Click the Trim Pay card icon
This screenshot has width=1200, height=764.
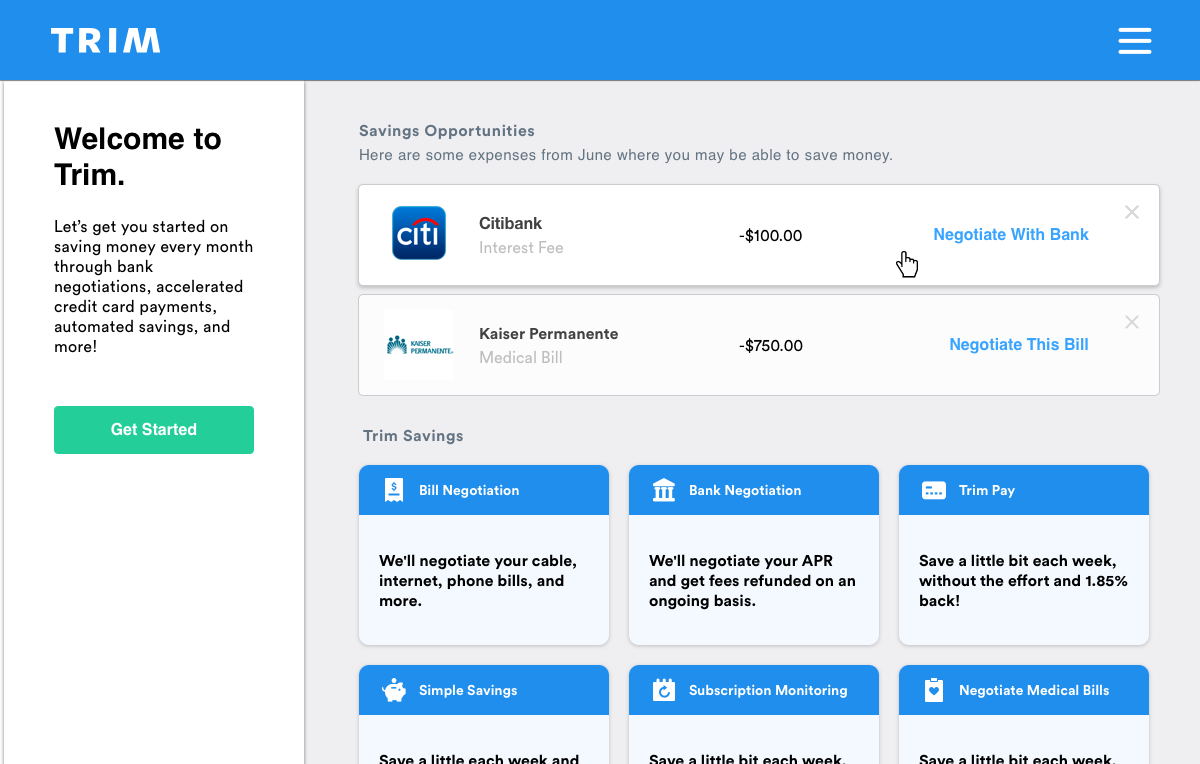tap(934, 491)
